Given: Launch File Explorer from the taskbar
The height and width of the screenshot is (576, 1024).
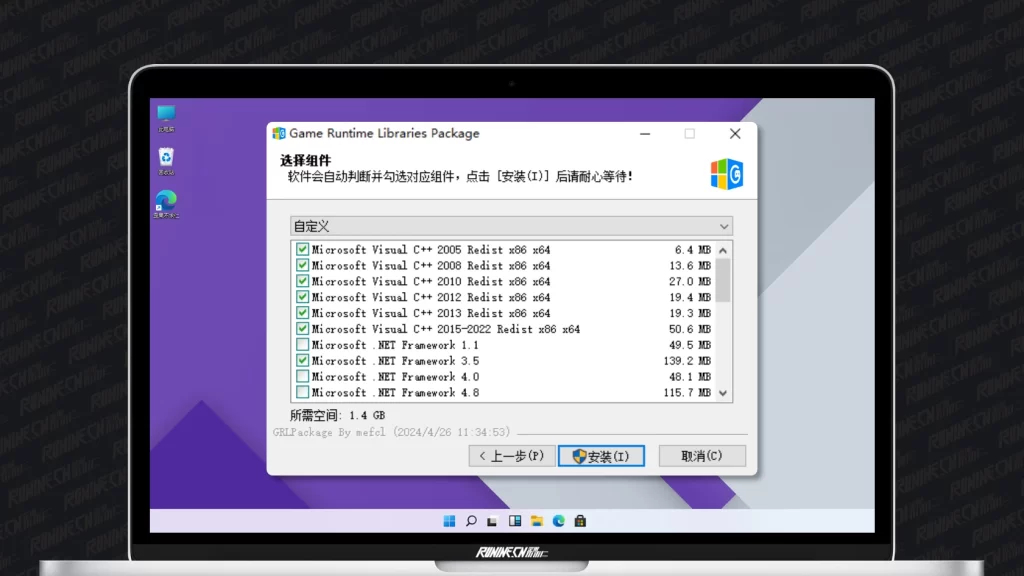Looking at the screenshot, I should tap(537, 521).
